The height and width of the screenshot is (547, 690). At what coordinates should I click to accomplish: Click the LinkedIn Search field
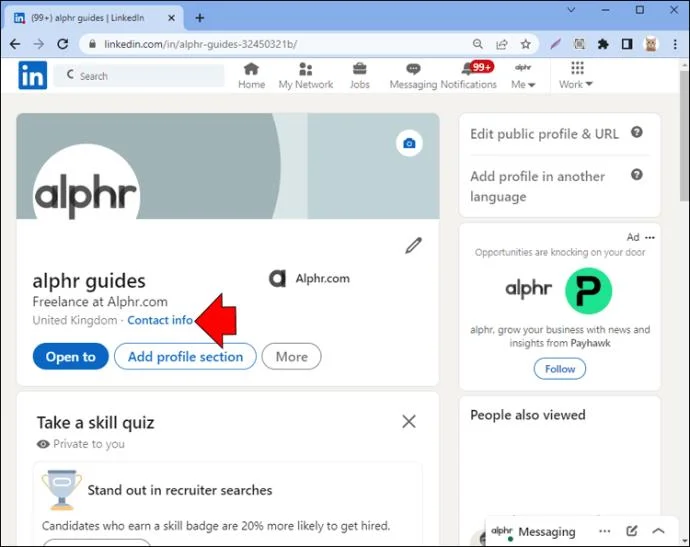pos(139,76)
